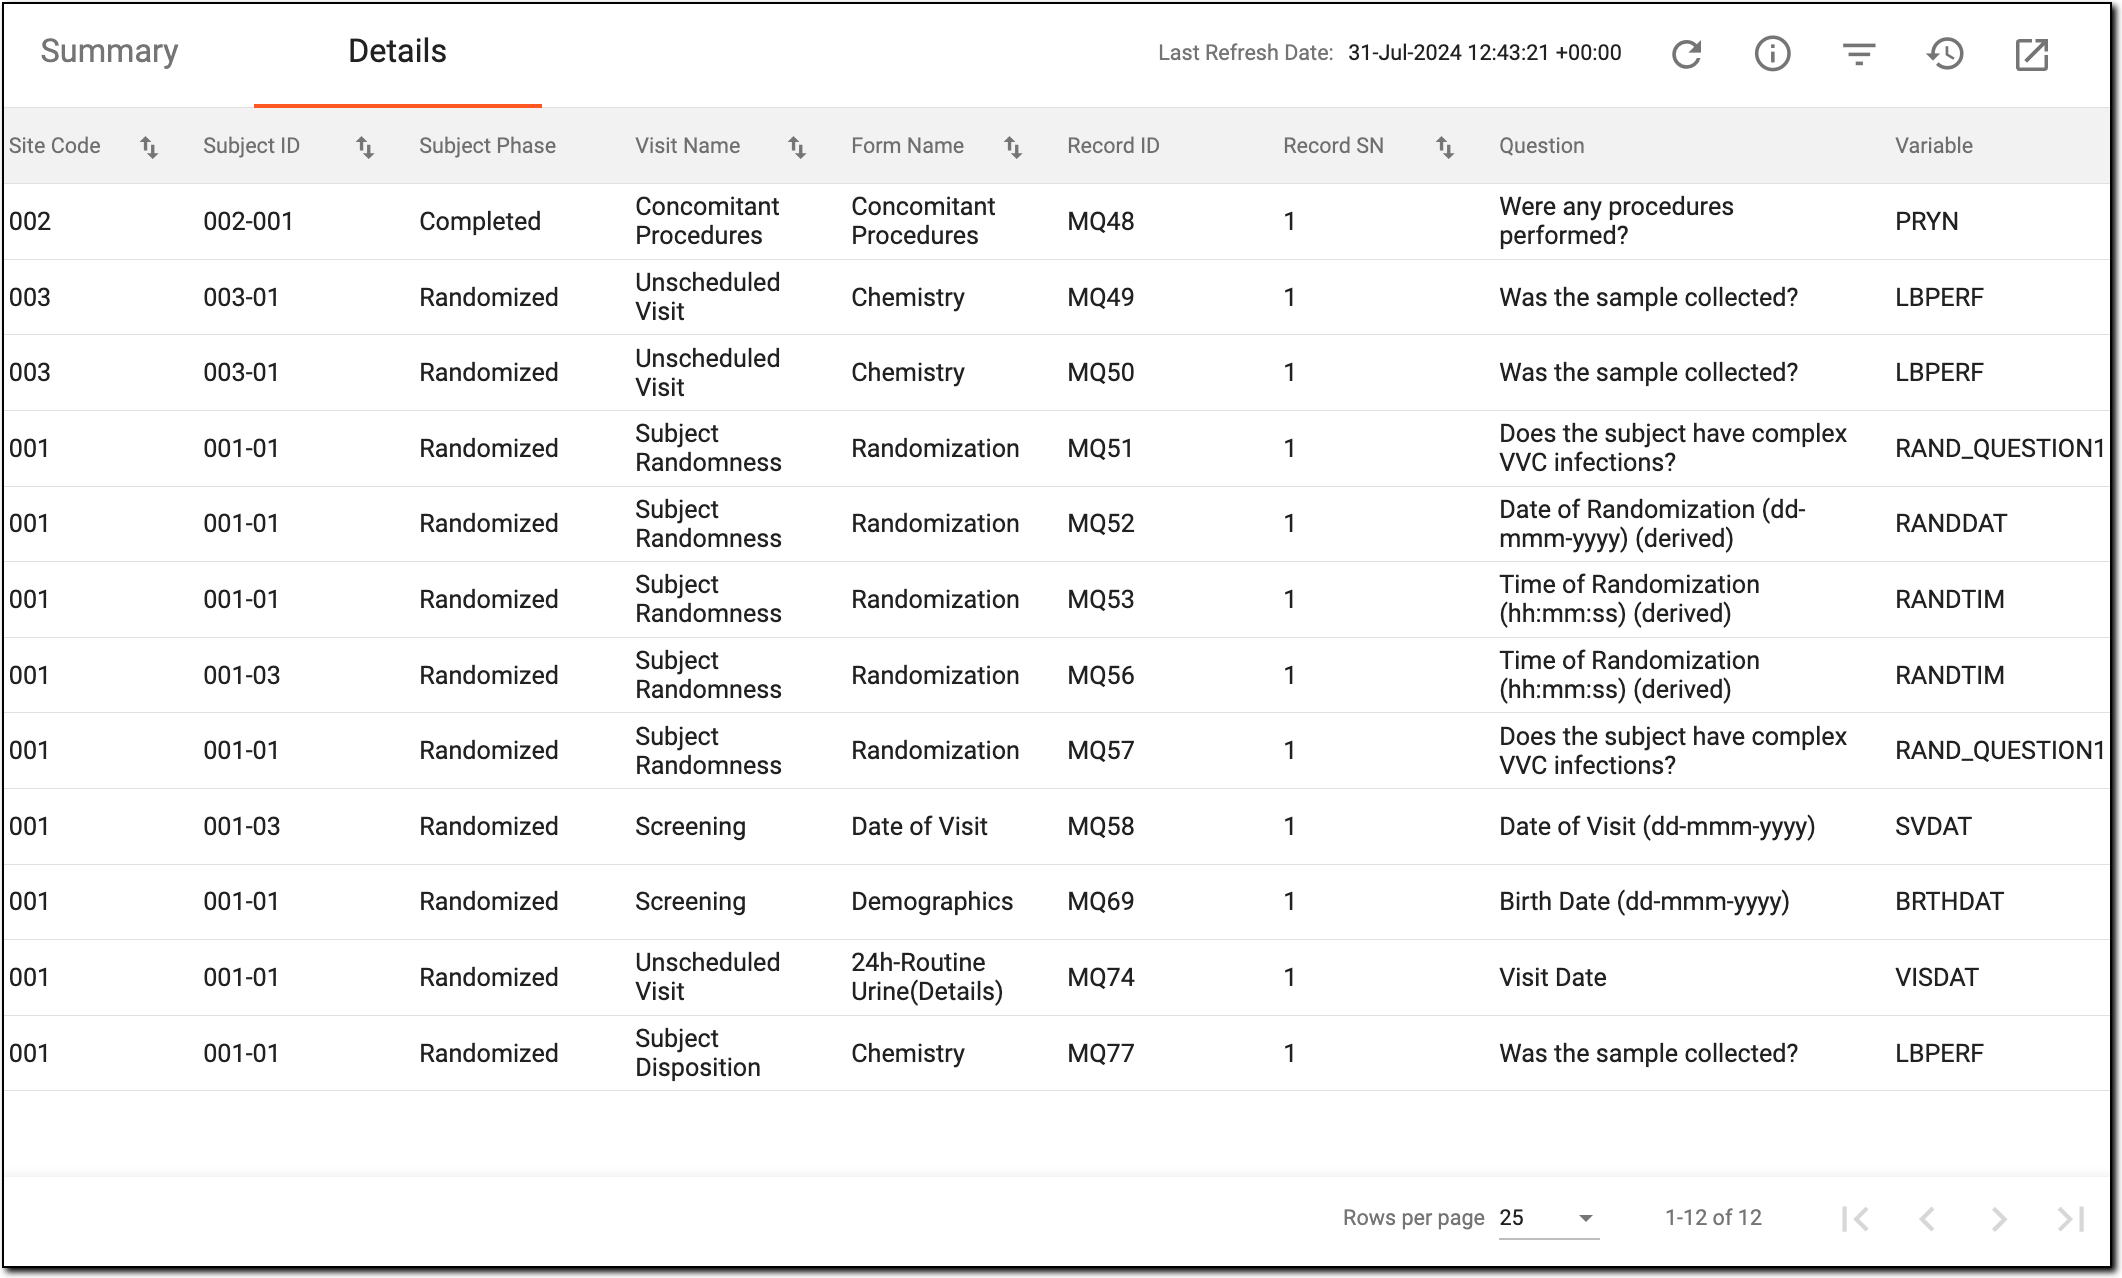Screen dimensions: 2122x1278
Task: Select record ID MQ49
Action: tap(1100, 297)
